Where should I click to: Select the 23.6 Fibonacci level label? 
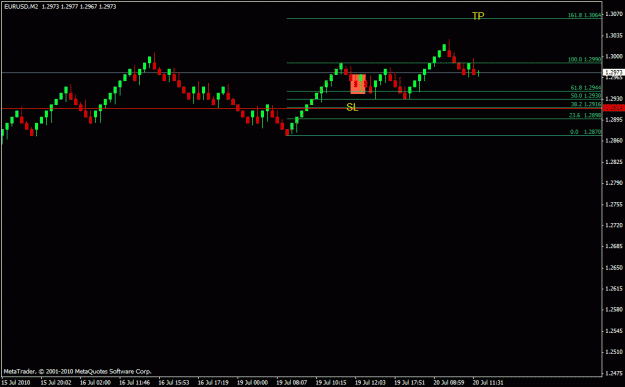(x=585, y=115)
